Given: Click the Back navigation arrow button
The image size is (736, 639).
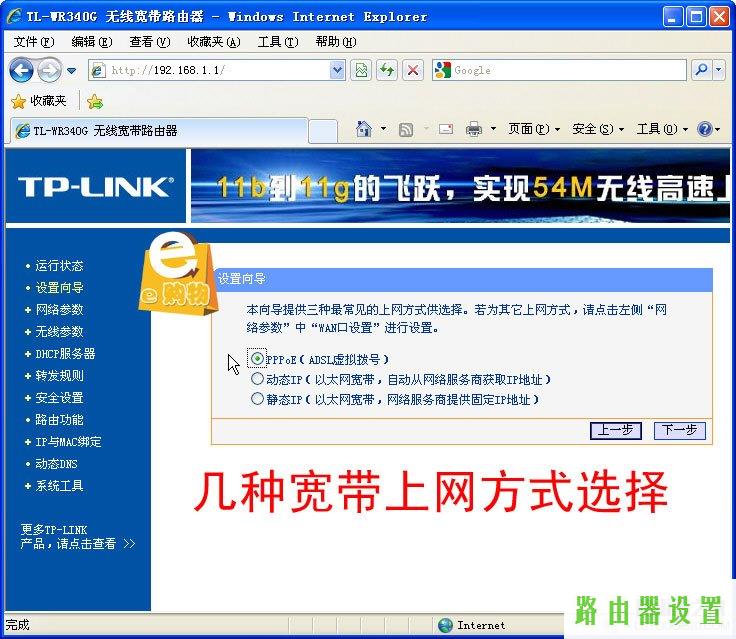Looking at the screenshot, I should [x=21, y=70].
